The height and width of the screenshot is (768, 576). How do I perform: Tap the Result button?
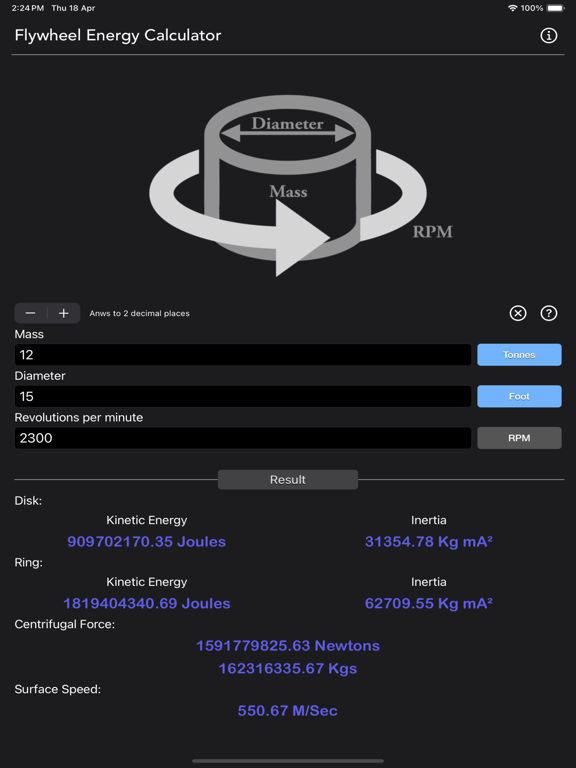[x=288, y=480]
